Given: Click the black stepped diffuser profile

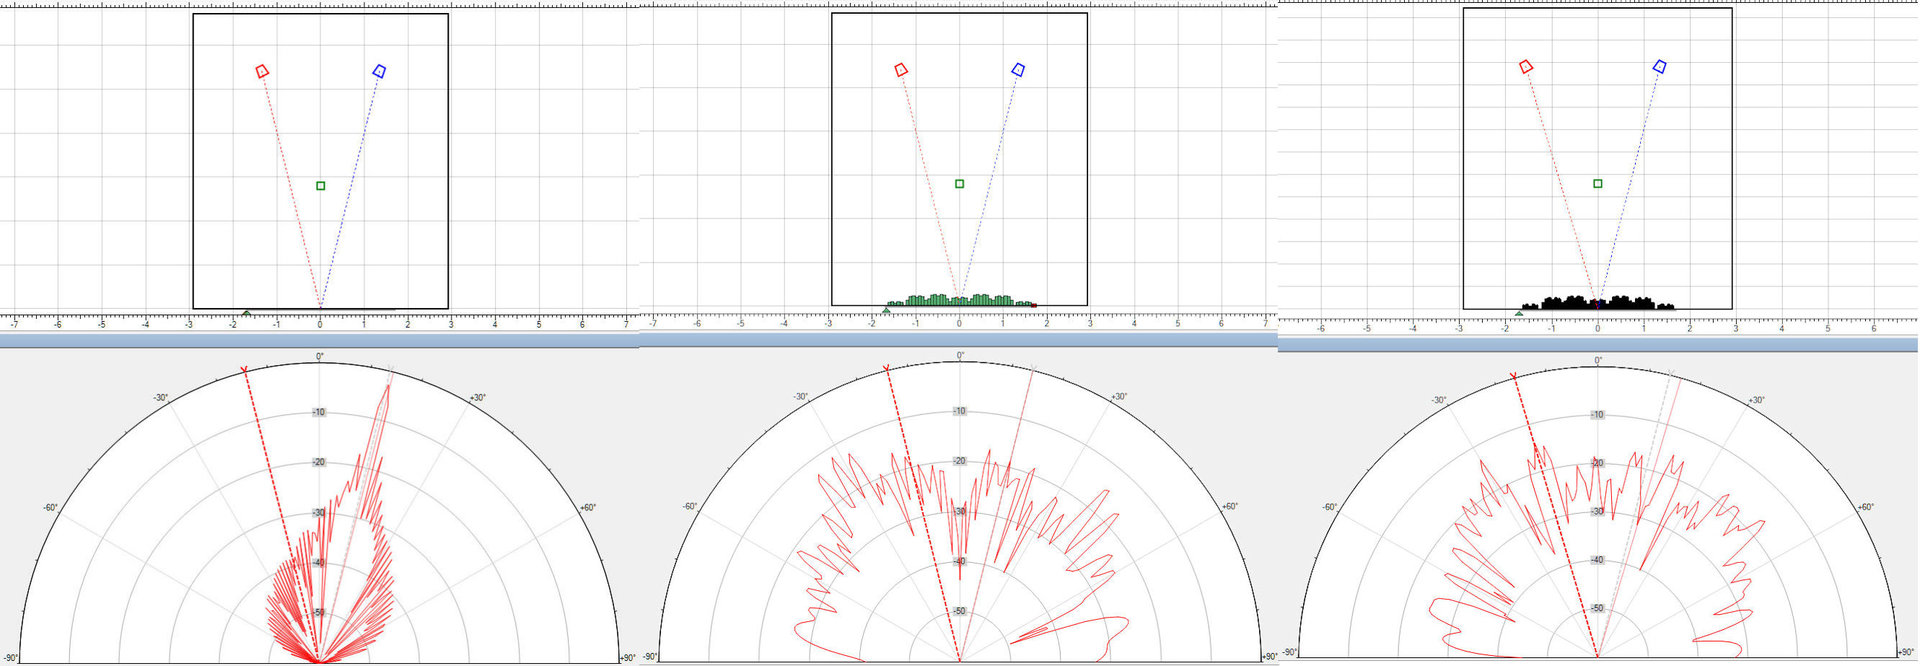Looking at the screenshot, I should click(1598, 302).
